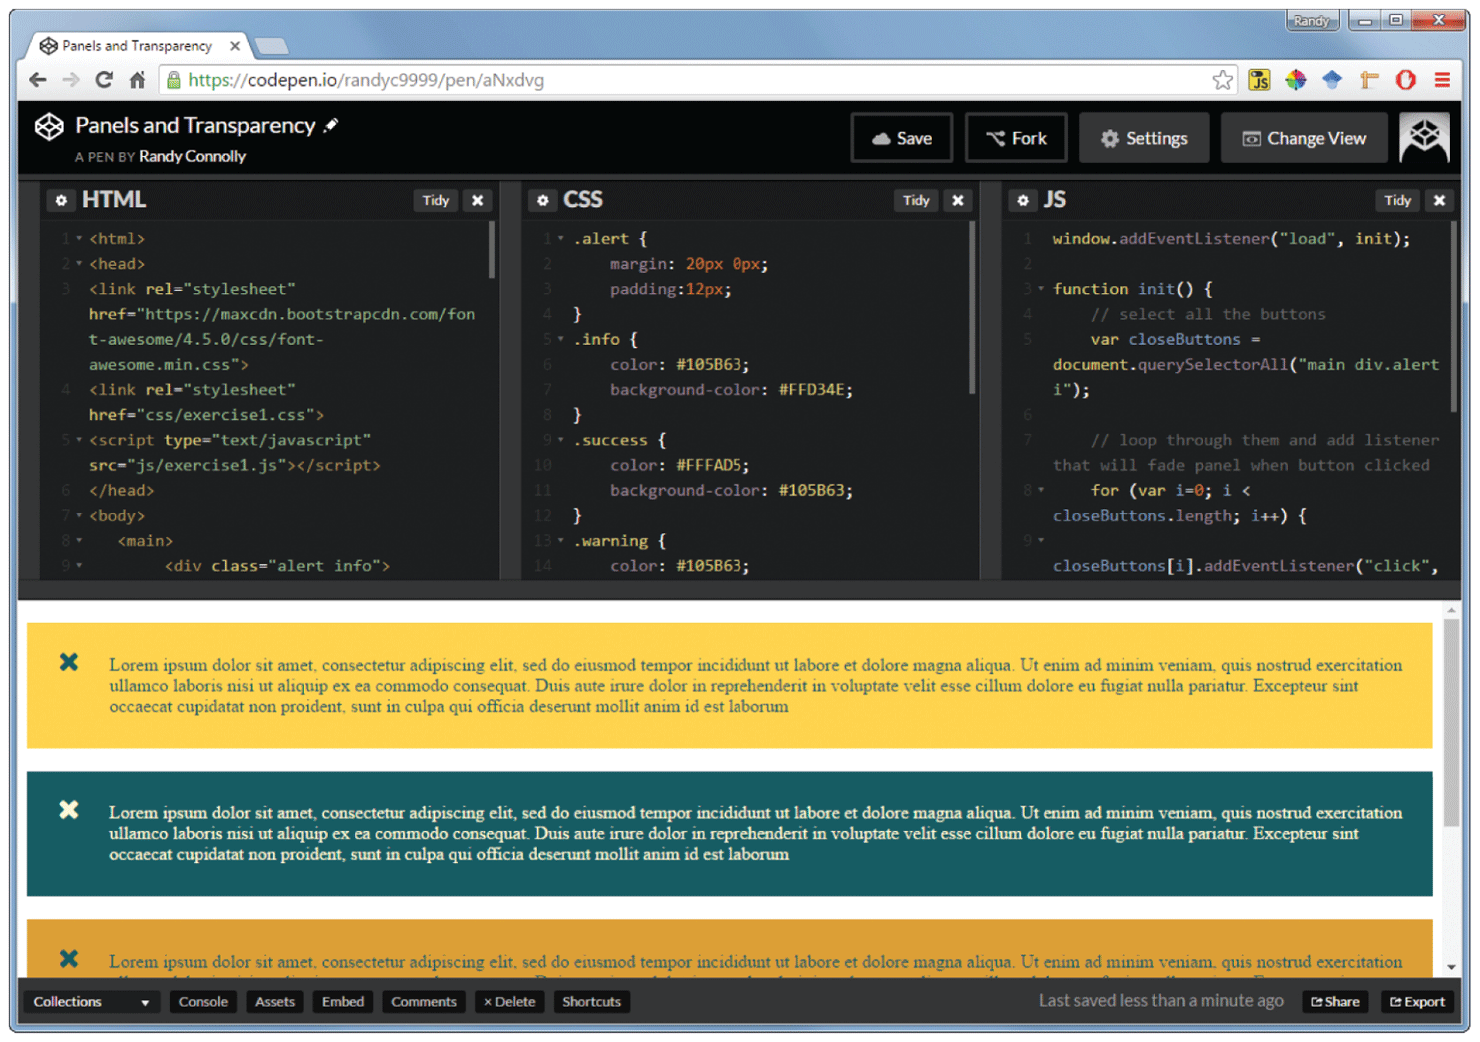Close the HTML editor panel

pyautogui.click(x=478, y=200)
